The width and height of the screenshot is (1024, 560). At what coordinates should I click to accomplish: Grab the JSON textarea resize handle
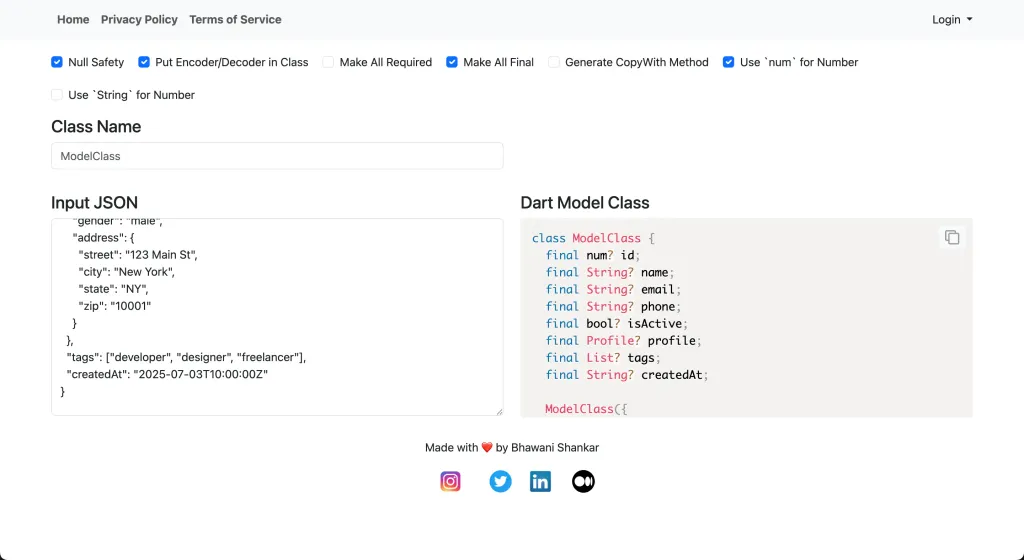point(499,411)
